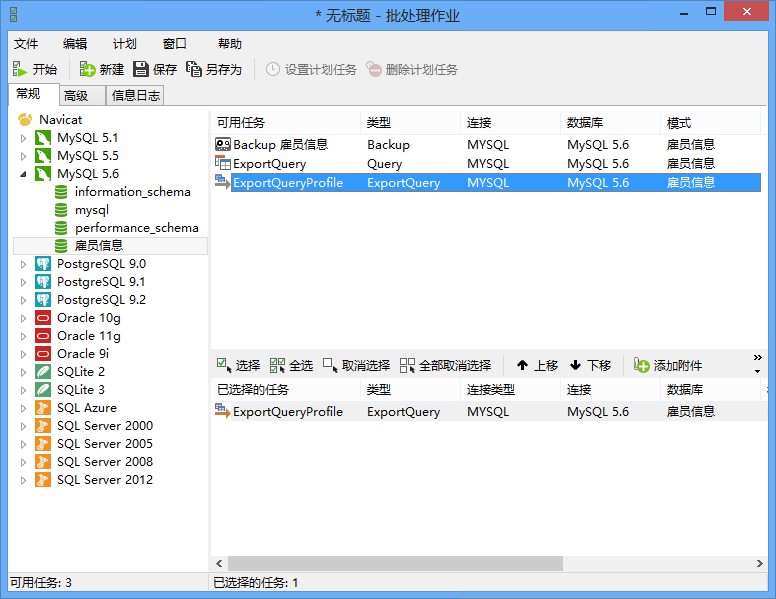Image resolution: width=776 pixels, height=599 pixels.
Task: Expand the SQL Server 2000 tree node
Action: [x=23, y=426]
